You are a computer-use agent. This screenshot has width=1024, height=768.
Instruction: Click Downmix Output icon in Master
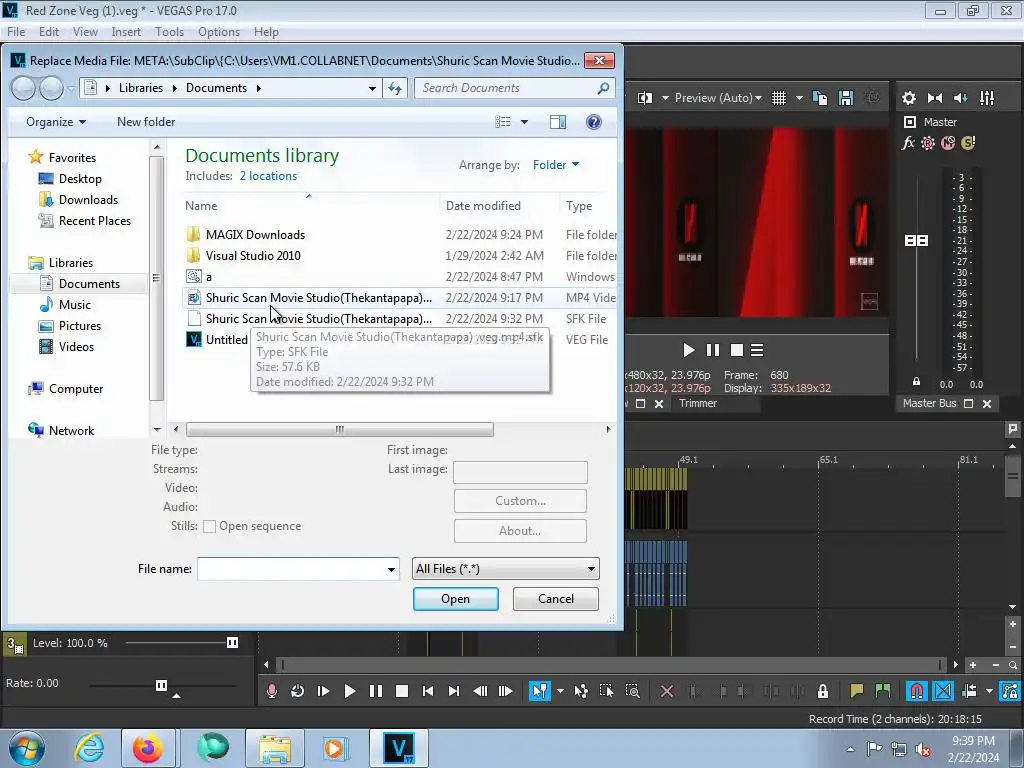[x=935, y=98]
